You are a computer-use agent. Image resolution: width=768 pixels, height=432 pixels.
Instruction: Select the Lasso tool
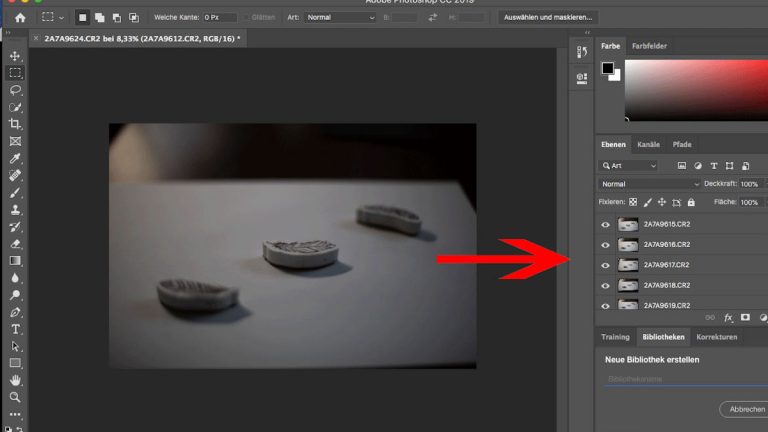(15, 90)
